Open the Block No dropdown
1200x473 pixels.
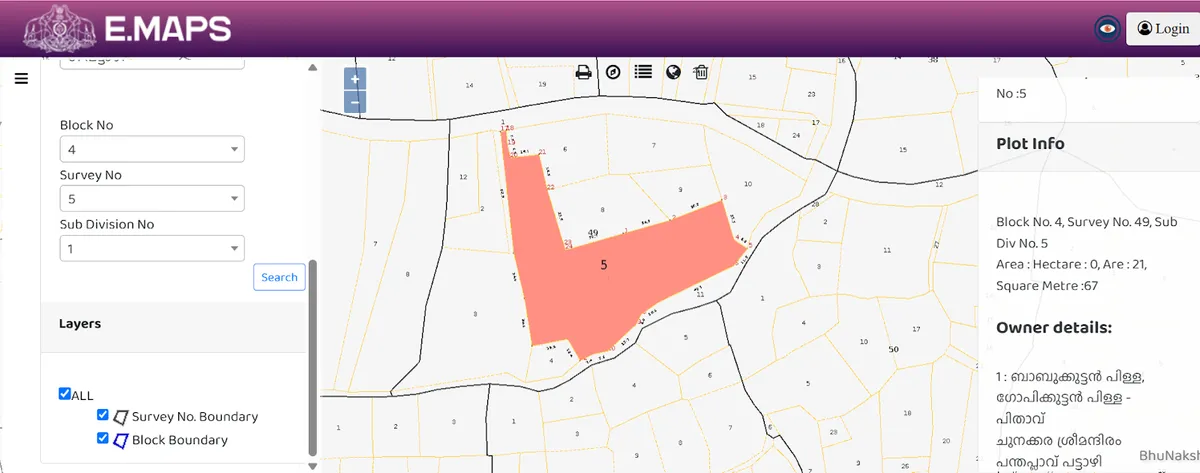pyautogui.click(x=152, y=150)
